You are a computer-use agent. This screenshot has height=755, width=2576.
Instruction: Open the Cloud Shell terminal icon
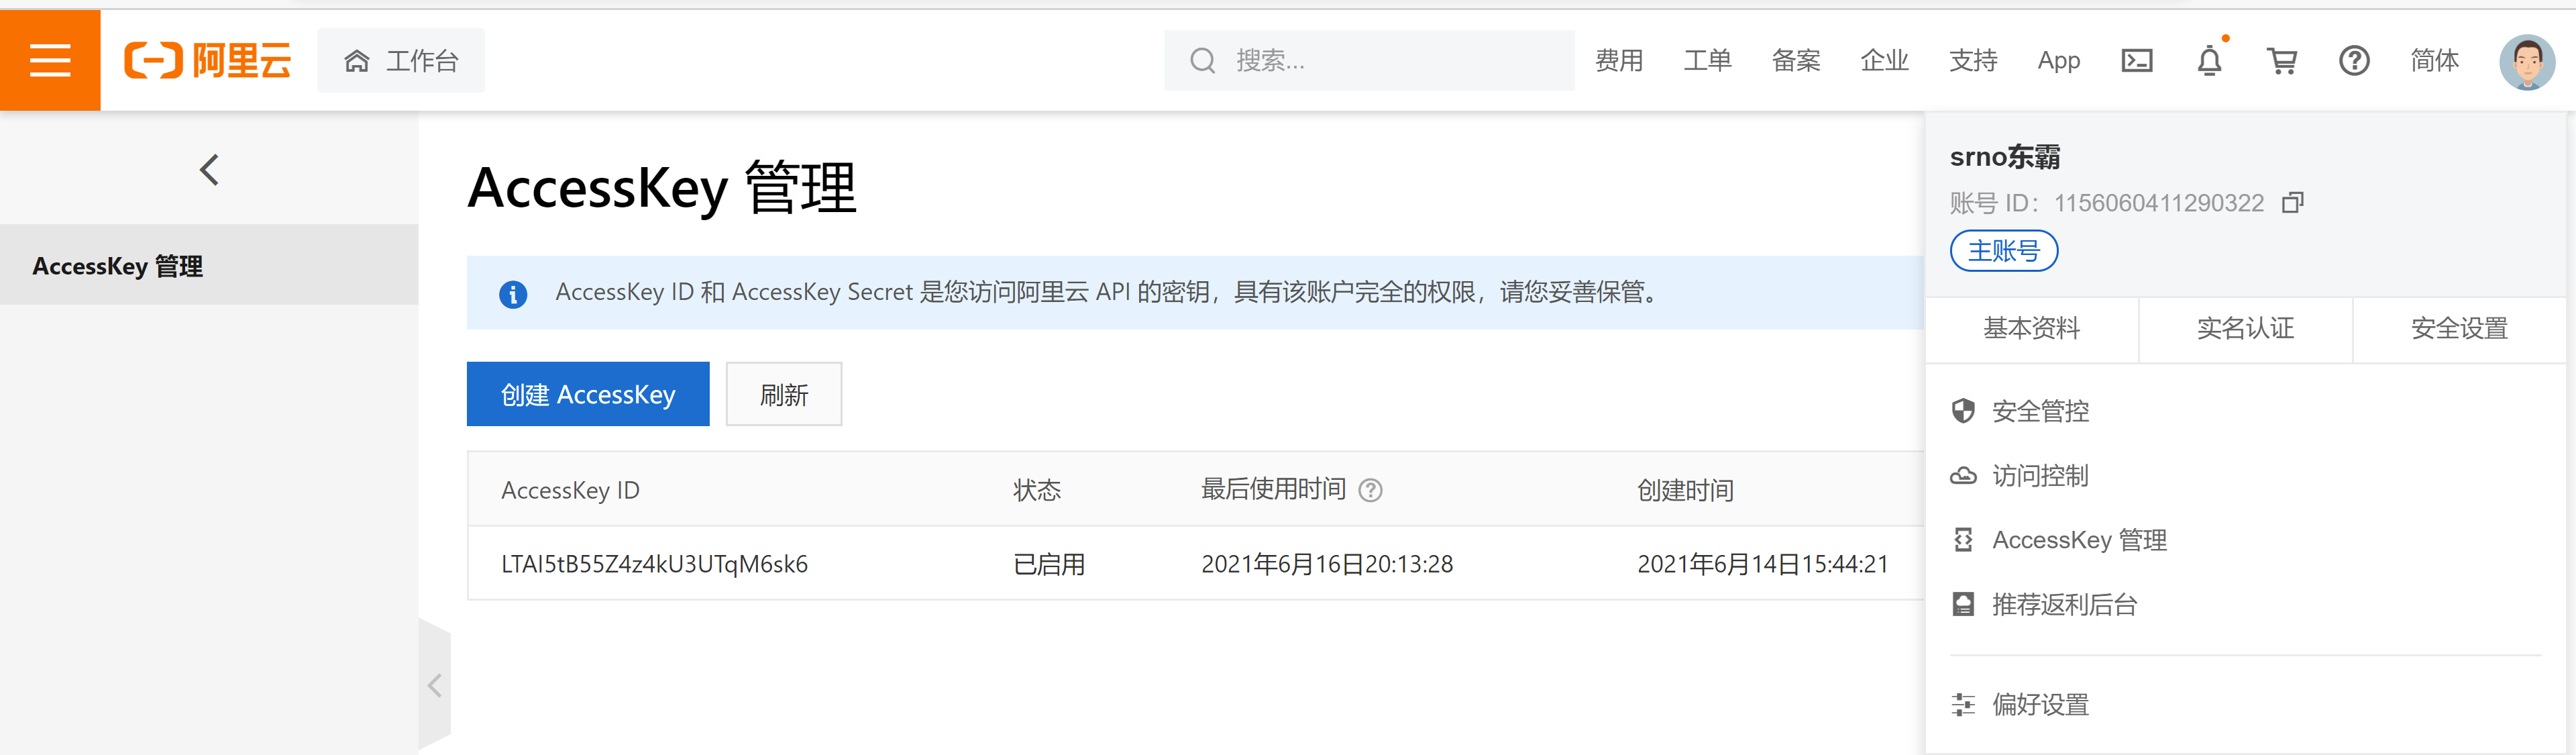pyautogui.click(x=2136, y=61)
